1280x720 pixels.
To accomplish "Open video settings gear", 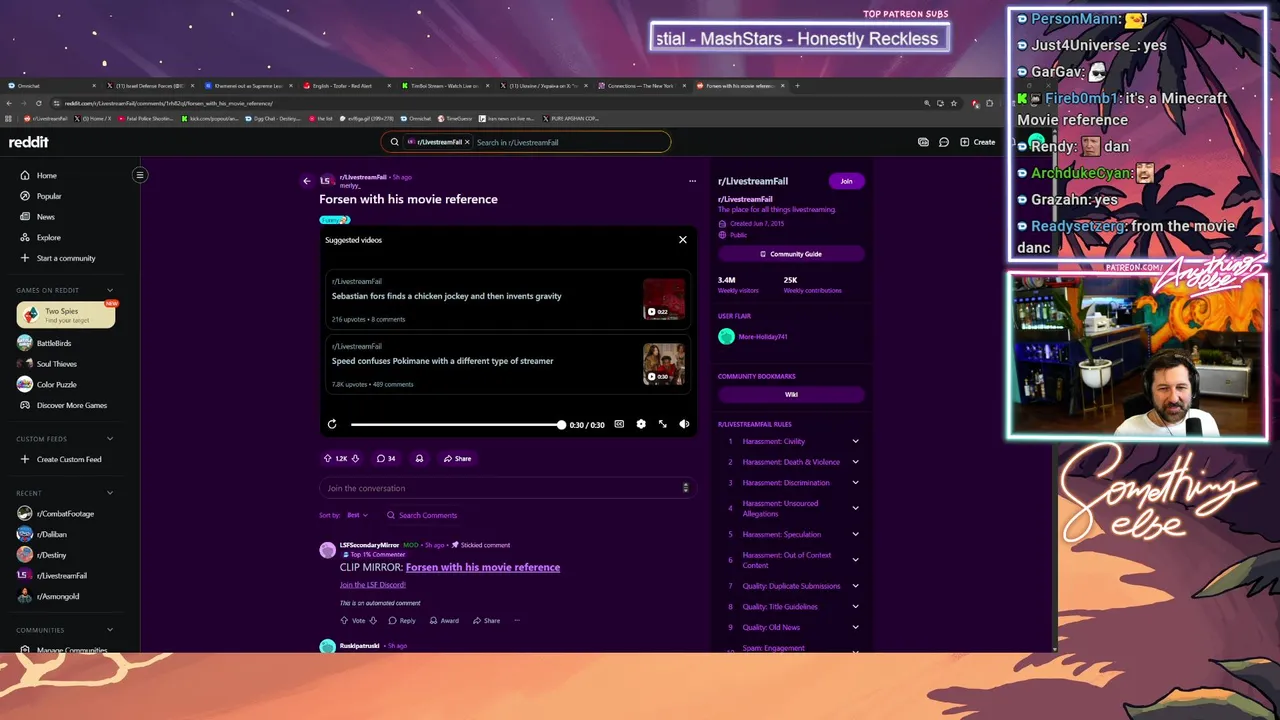I will pos(641,424).
